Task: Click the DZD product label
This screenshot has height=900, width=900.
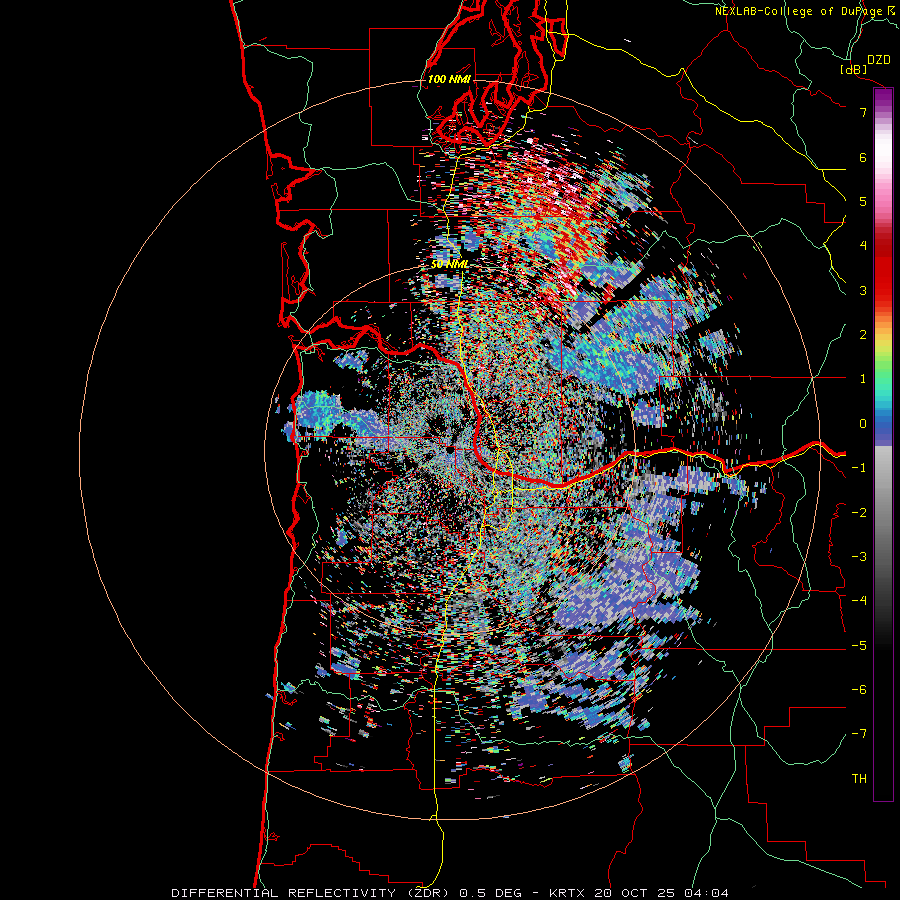Action: [878, 60]
